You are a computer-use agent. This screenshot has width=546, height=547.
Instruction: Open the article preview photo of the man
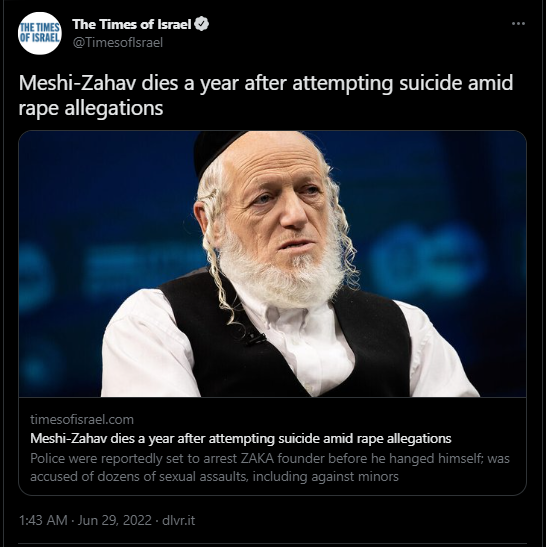[x=272, y=264]
